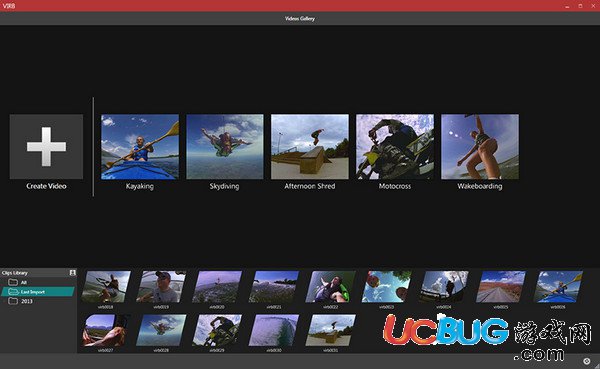This screenshot has width=600, height=369.
Task: Select clip virb0022 thumbnail
Action: pos(331,287)
